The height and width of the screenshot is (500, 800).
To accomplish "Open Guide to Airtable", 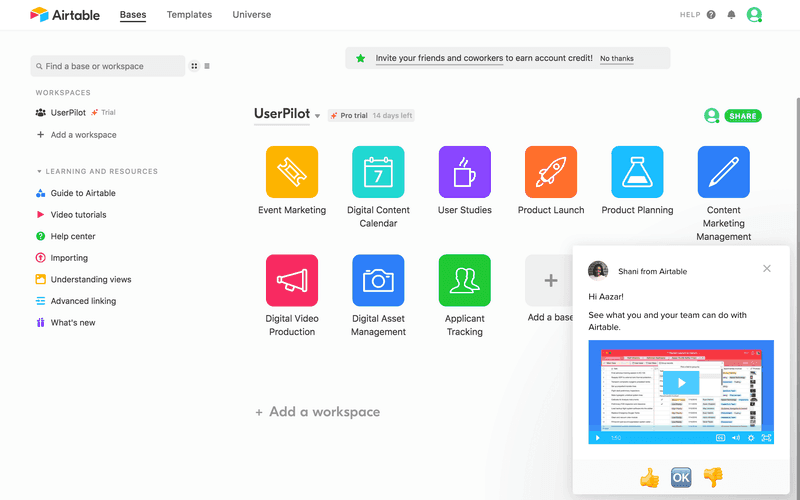I will pyautogui.click(x=76, y=193).
